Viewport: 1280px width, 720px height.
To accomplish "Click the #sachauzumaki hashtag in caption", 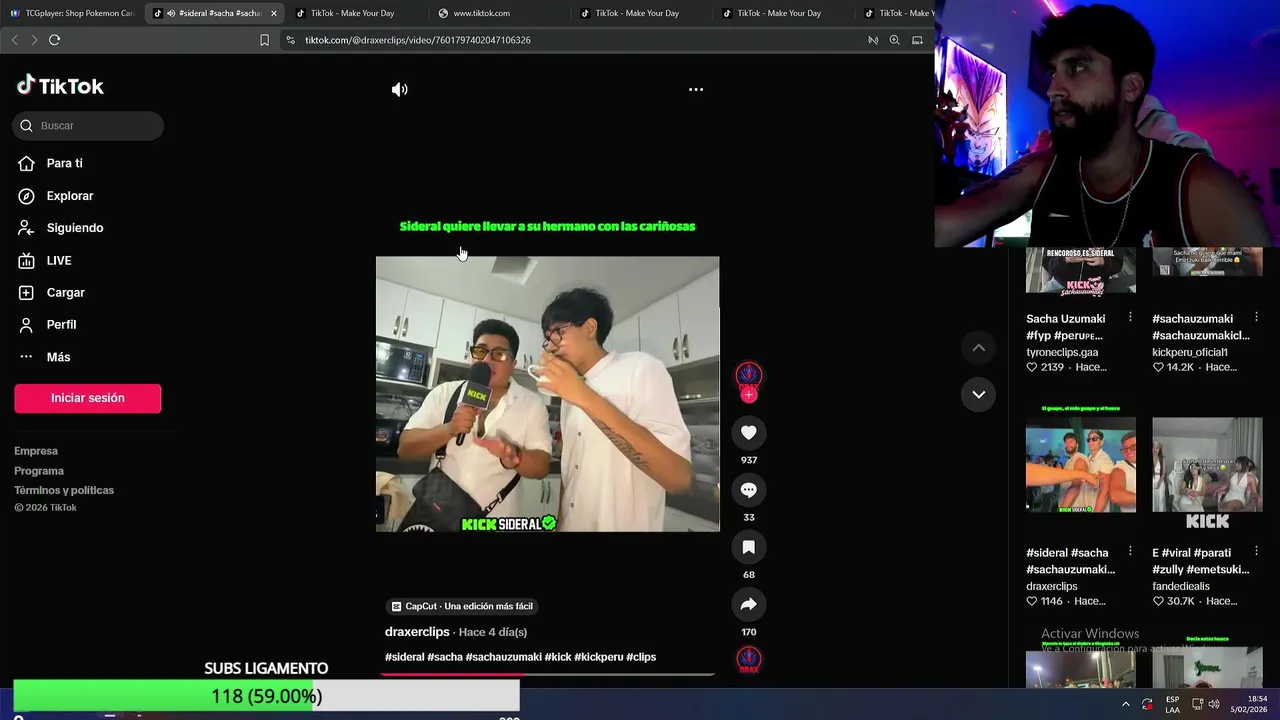I will (x=503, y=657).
